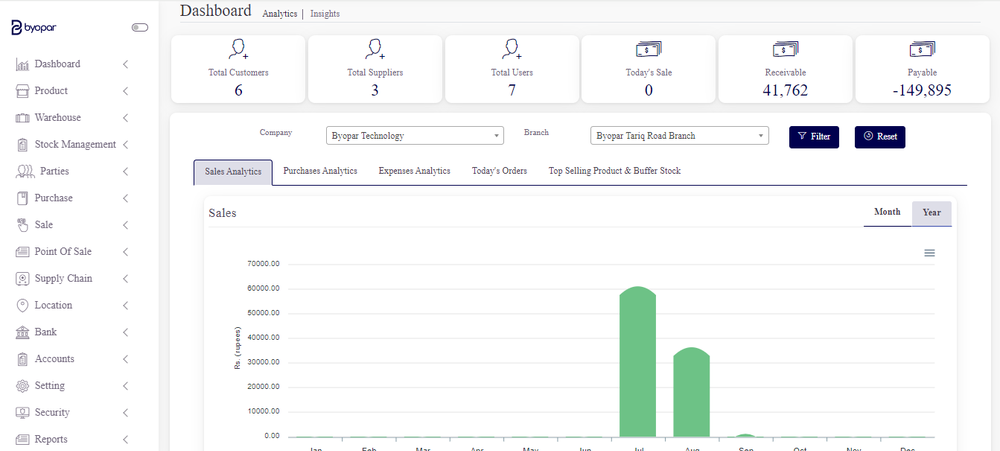Select the Sales Analytics tab
This screenshot has width=1000, height=451.
pyautogui.click(x=233, y=172)
